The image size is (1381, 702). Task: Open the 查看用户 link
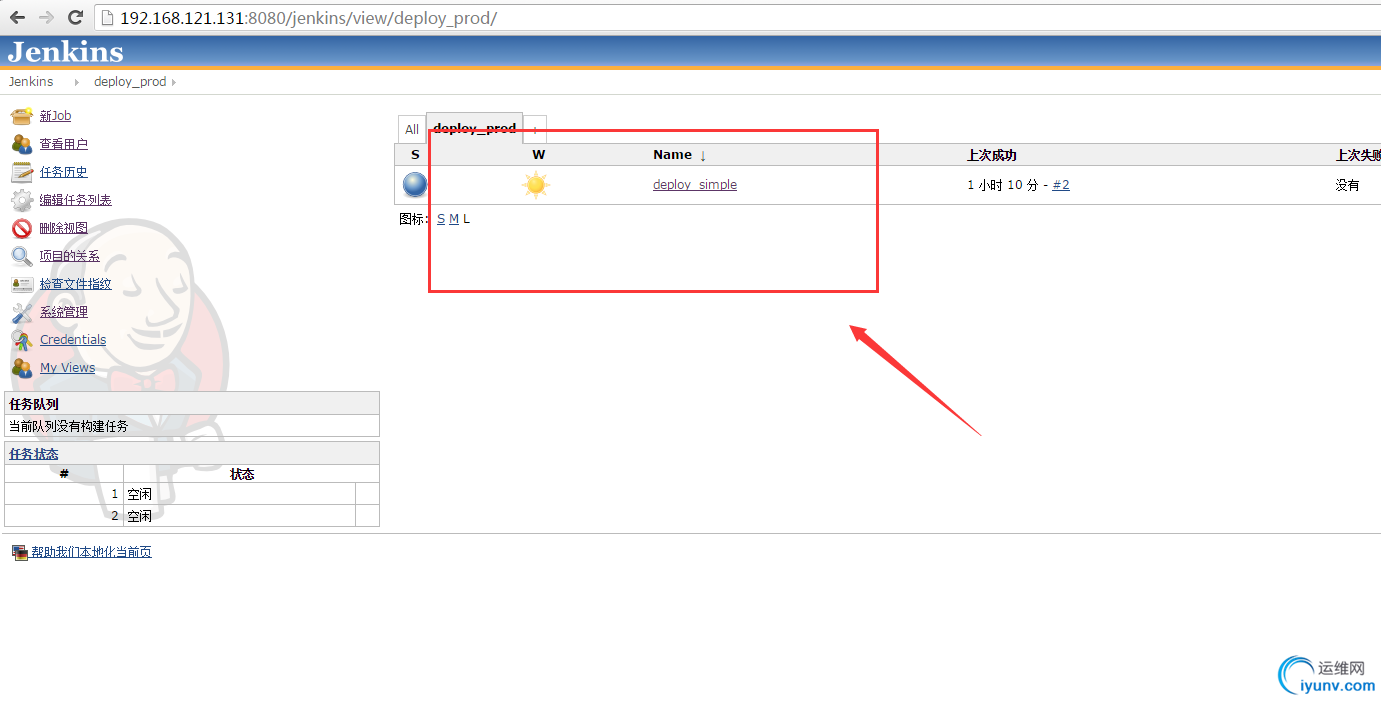click(x=64, y=144)
